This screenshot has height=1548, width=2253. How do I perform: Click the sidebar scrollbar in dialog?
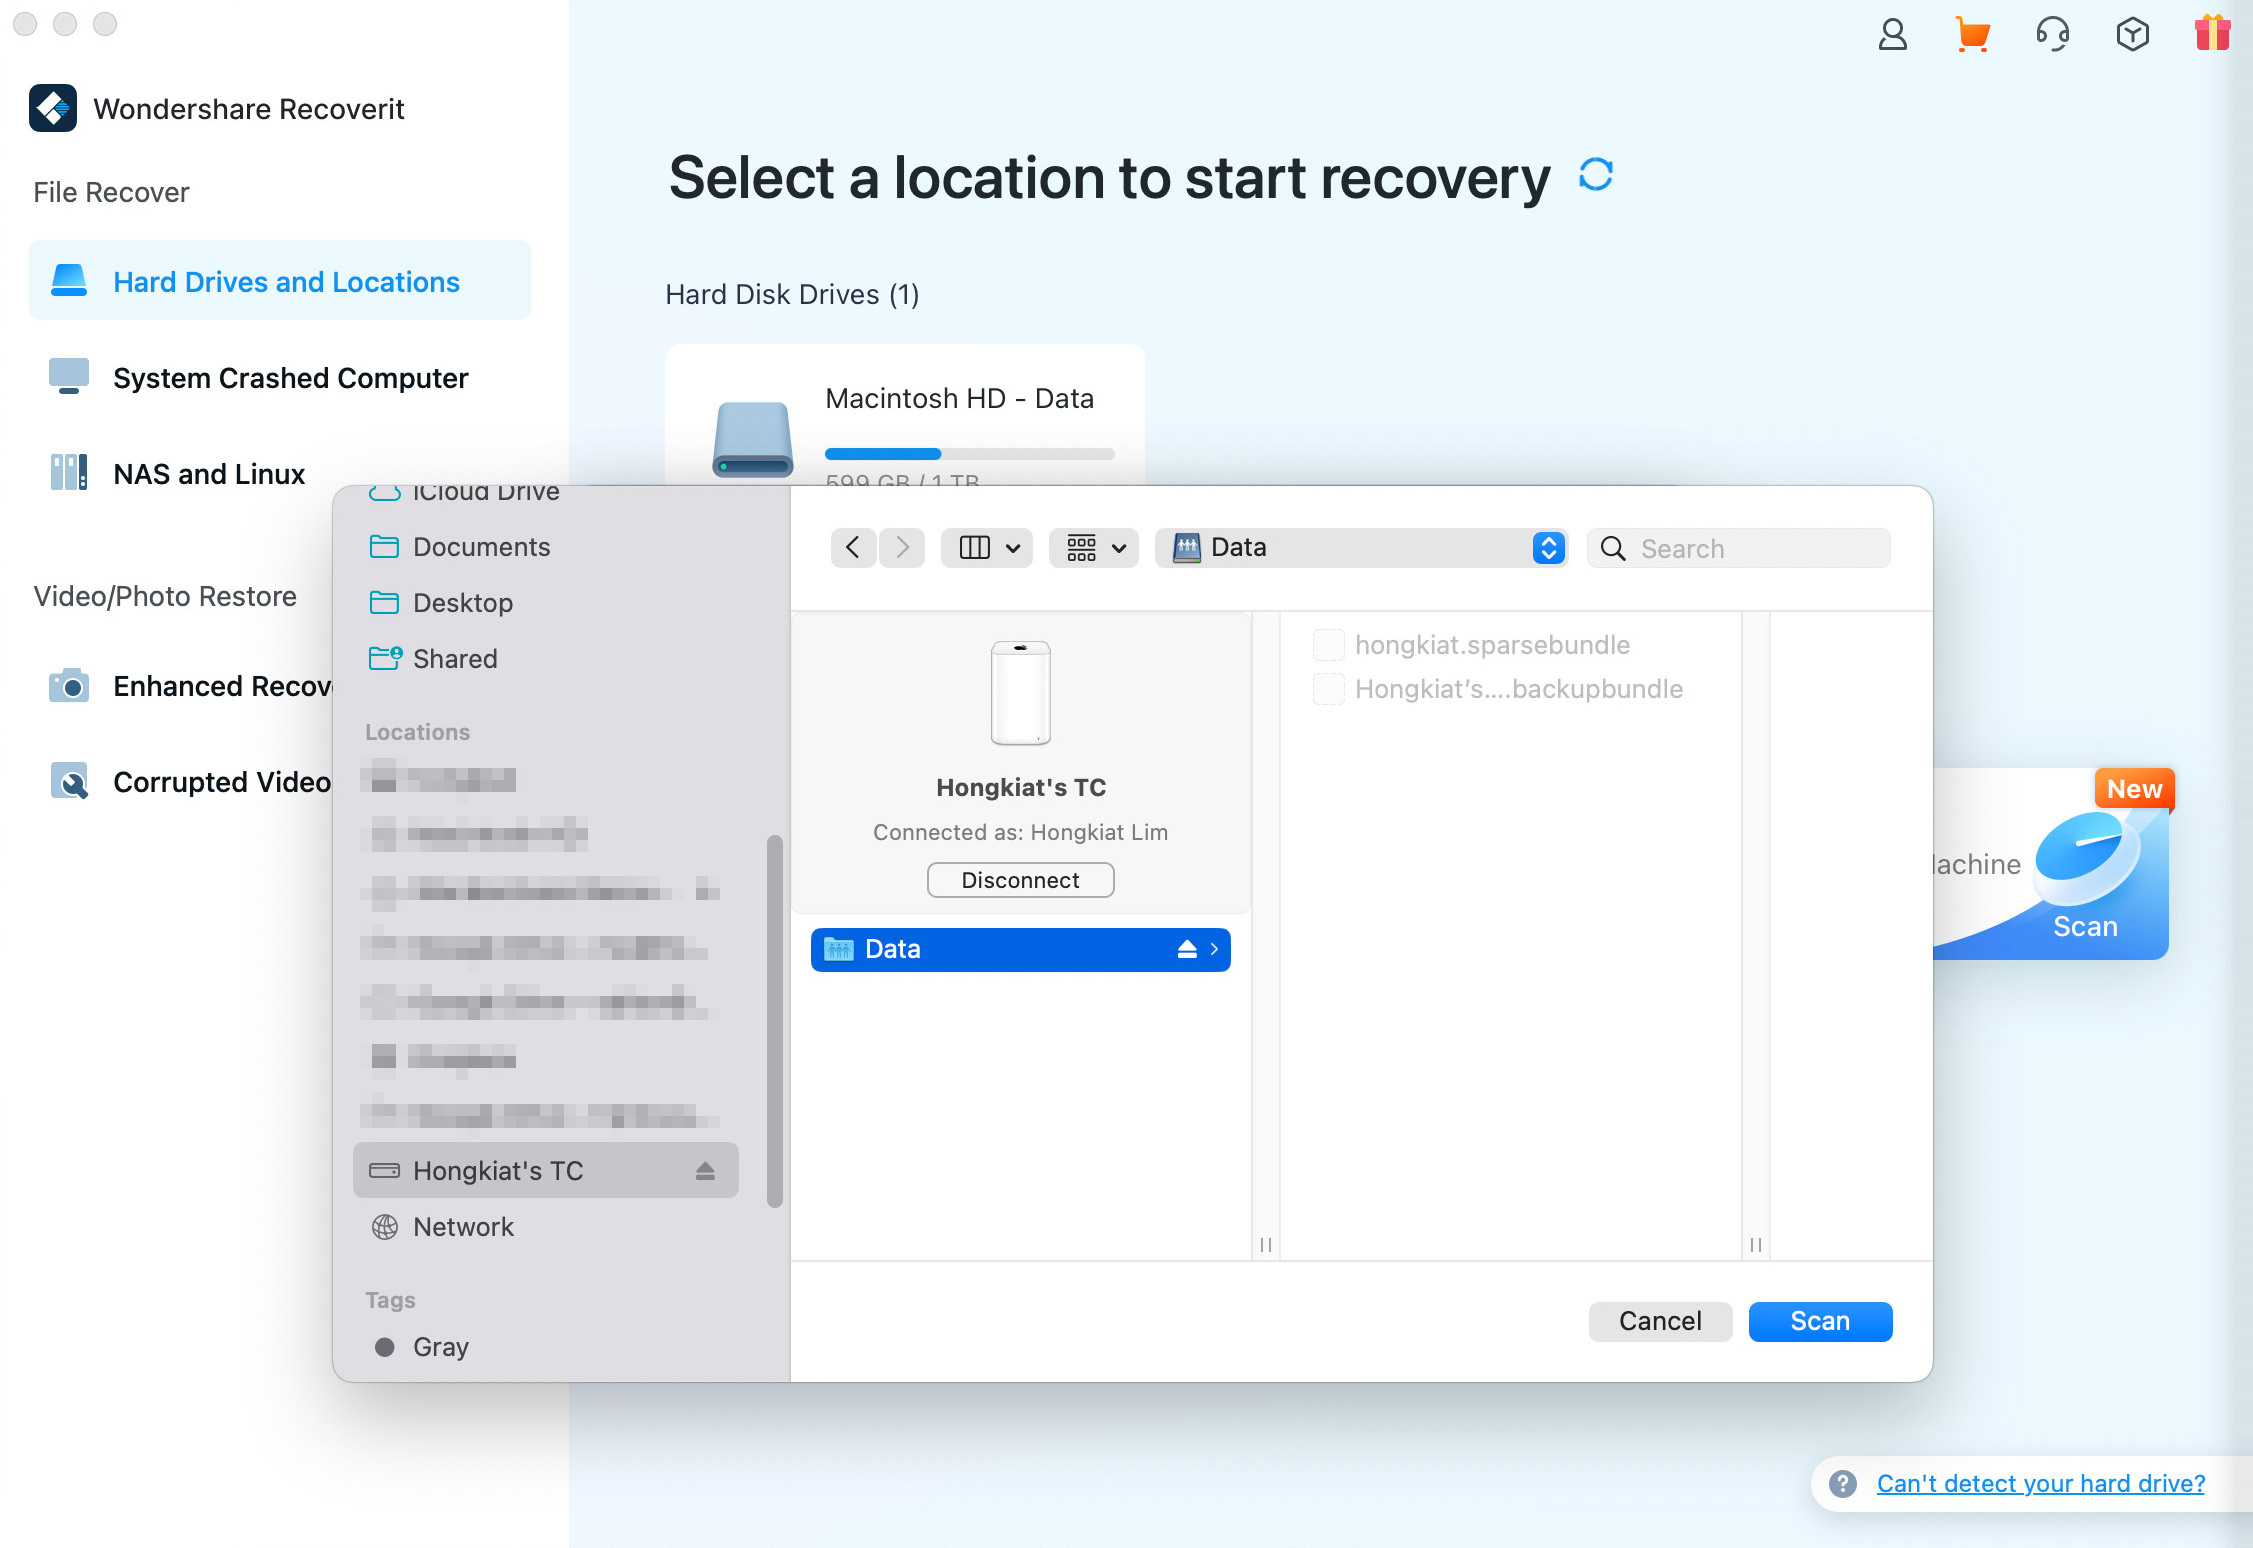[x=774, y=1022]
